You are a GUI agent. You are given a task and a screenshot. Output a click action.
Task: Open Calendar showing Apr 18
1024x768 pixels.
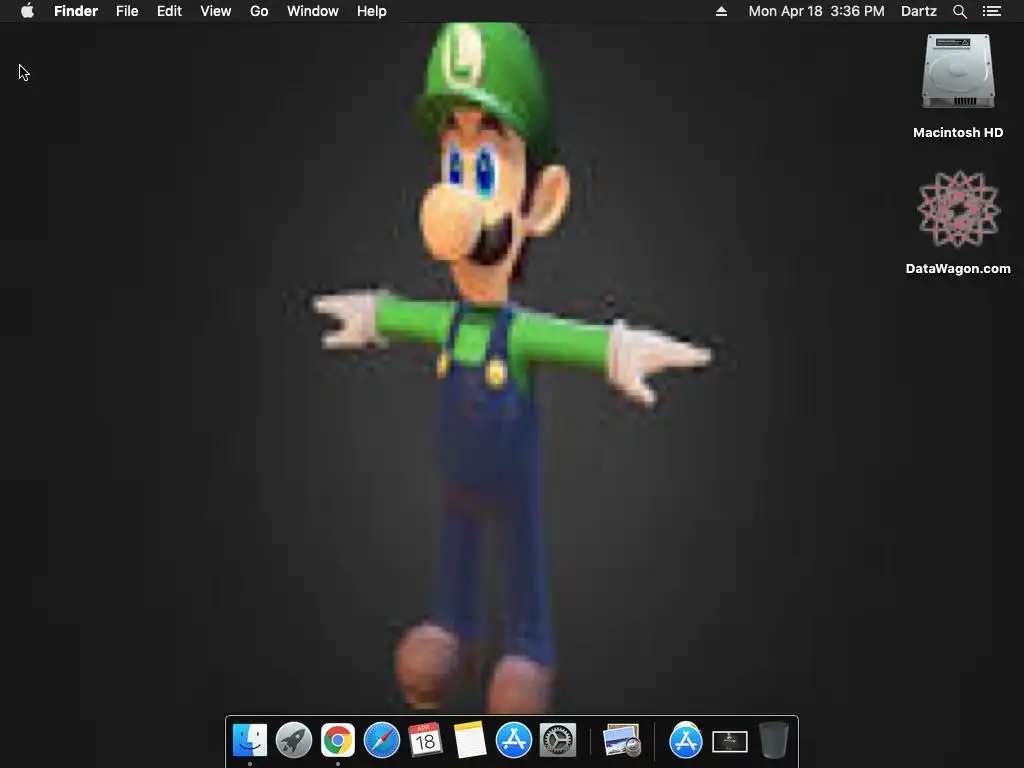tap(425, 740)
